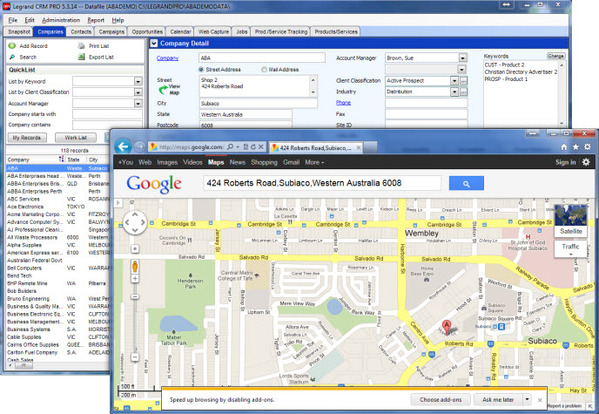Screen dimensions: 599x414
Task: Toggle the Company Detail checkbox
Action: tap(154, 43)
